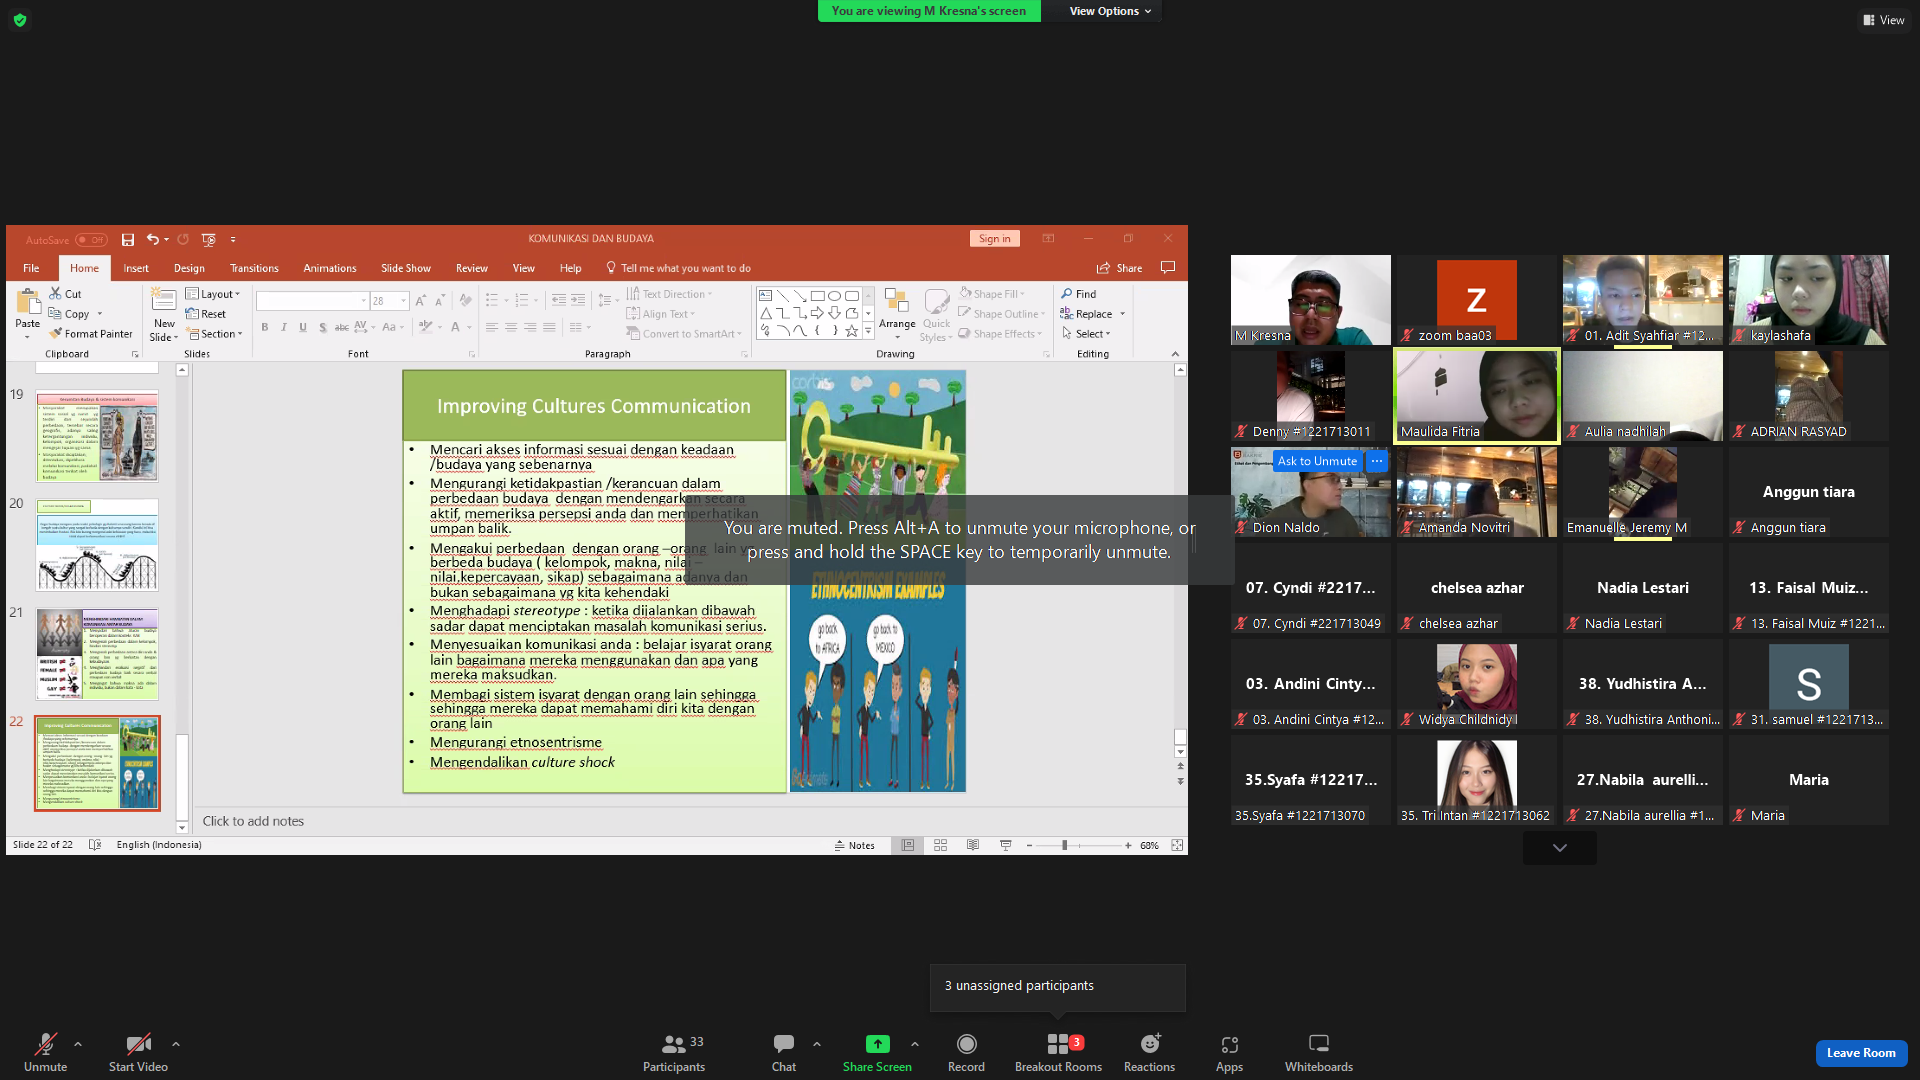Toggle AutoSave switch in PowerPoint
Image resolution: width=1920 pixels, height=1080 pixels.
coord(91,240)
